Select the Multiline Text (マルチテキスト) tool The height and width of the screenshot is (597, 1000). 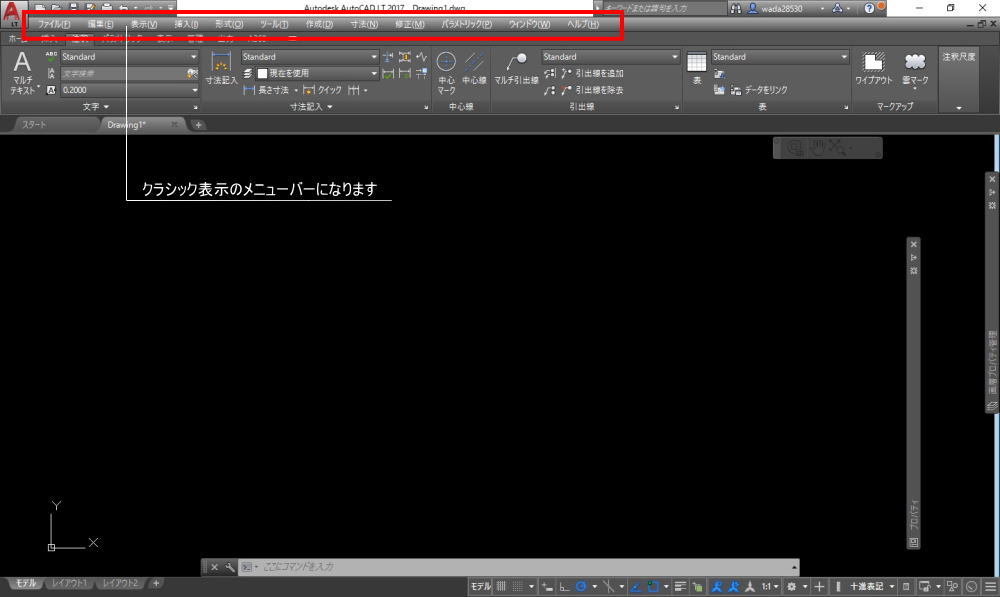[22, 73]
